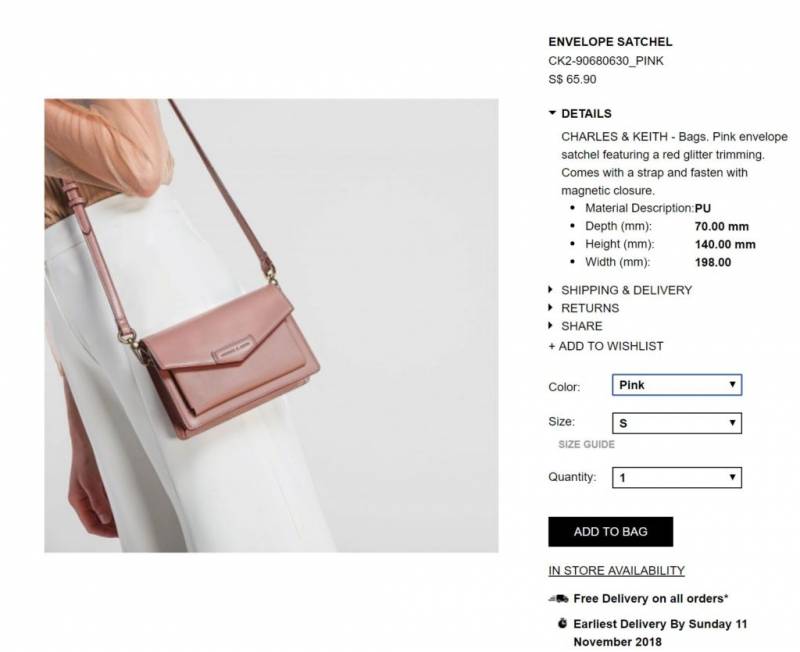Open the Color dropdown showing Pink
800x652 pixels.
click(677, 385)
